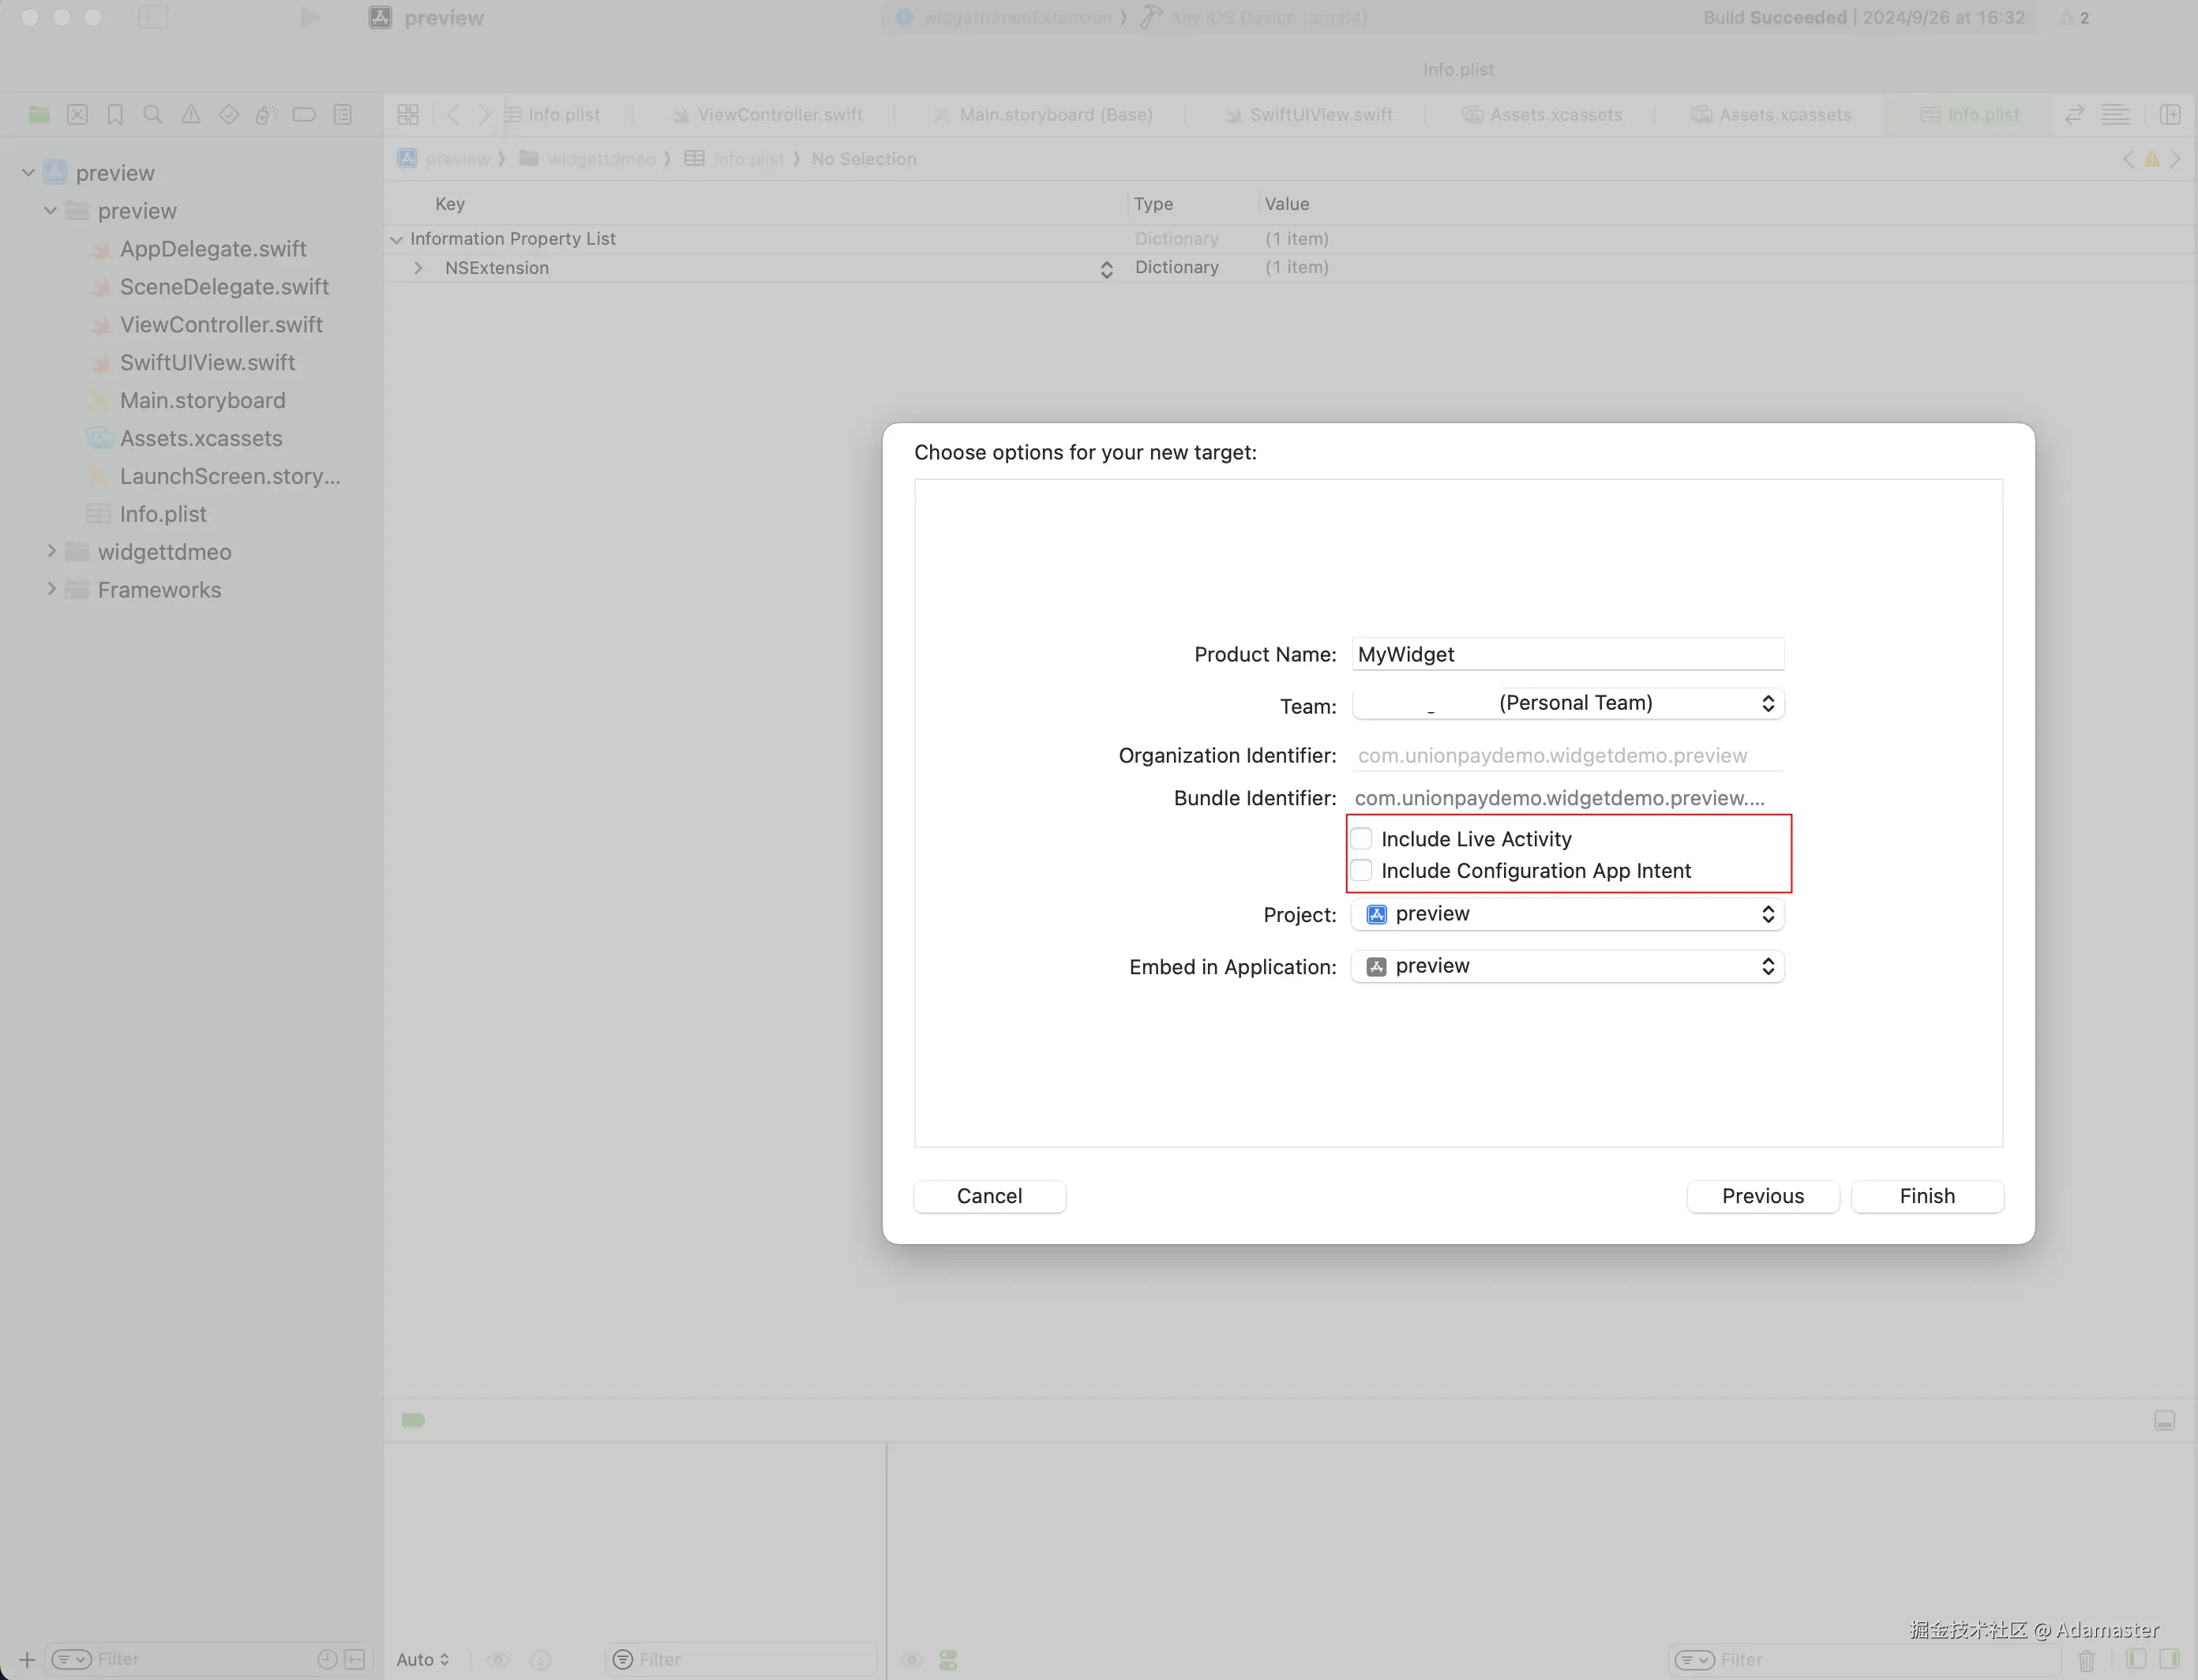Click the Finish button
Image resolution: width=2198 pixels, height=1680 pixels.
(1926, 1196)
